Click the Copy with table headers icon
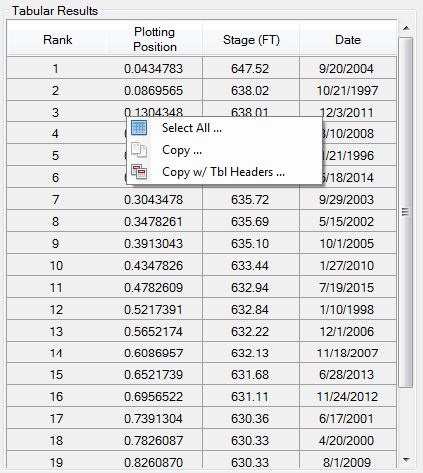The width and height of the screenshot is (423, 473). [x=139, y=172]
